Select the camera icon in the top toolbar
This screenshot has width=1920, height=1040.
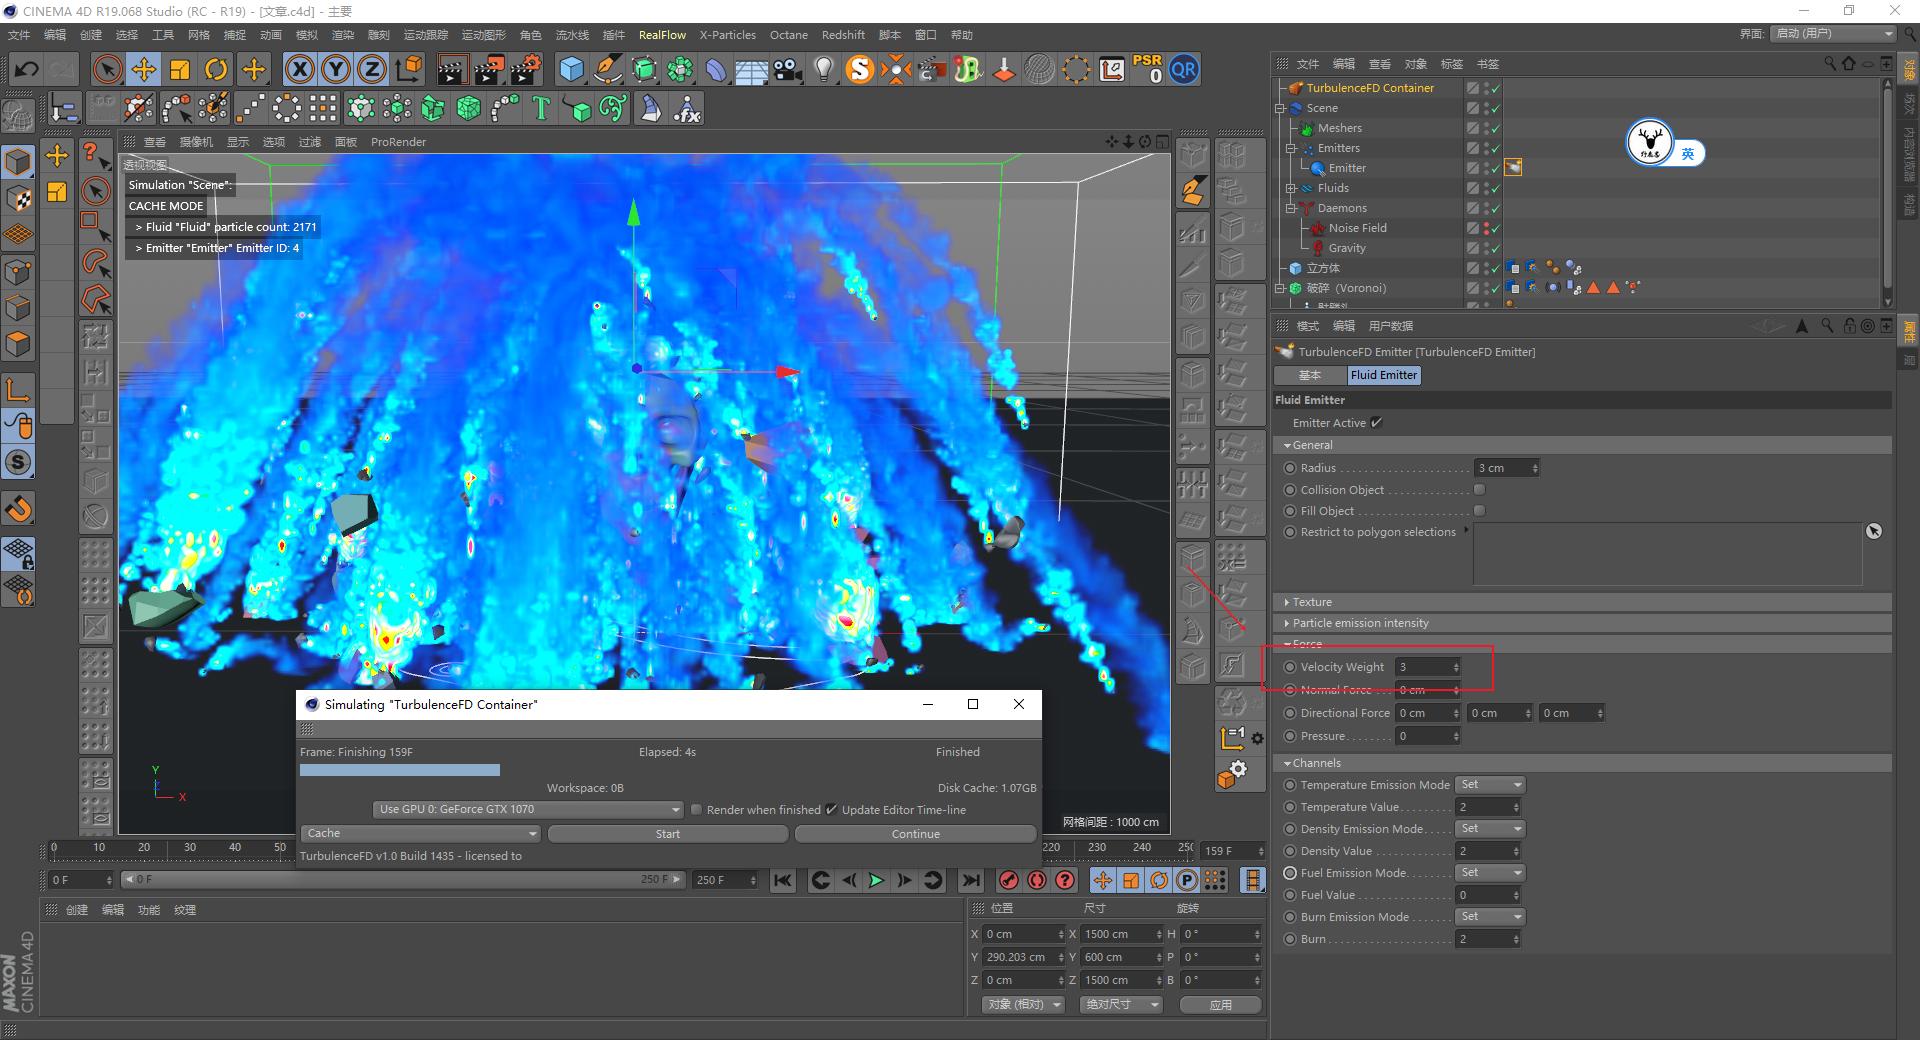tap(788, 69)
